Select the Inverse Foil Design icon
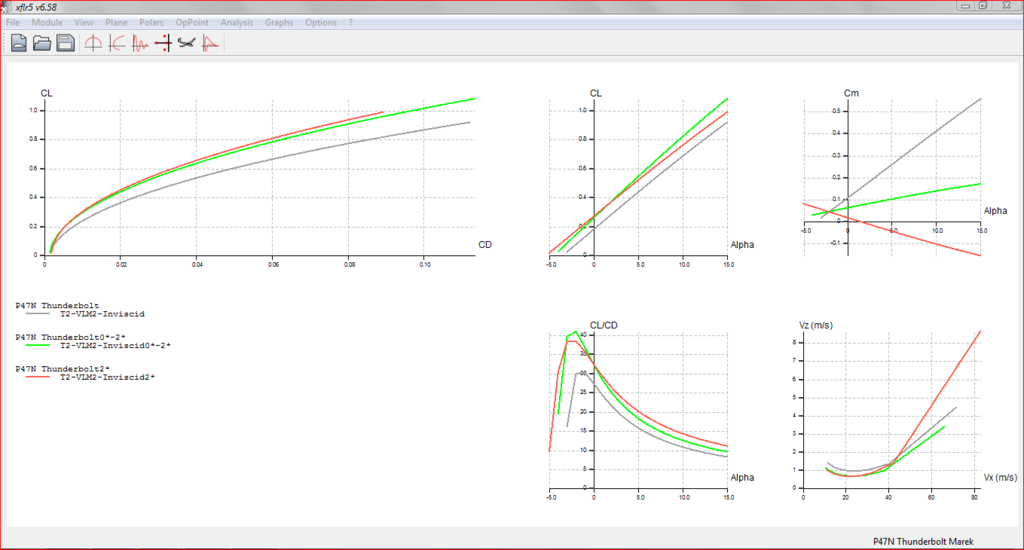The height and width of the screenshot is (550, 1024). [116, 43]
